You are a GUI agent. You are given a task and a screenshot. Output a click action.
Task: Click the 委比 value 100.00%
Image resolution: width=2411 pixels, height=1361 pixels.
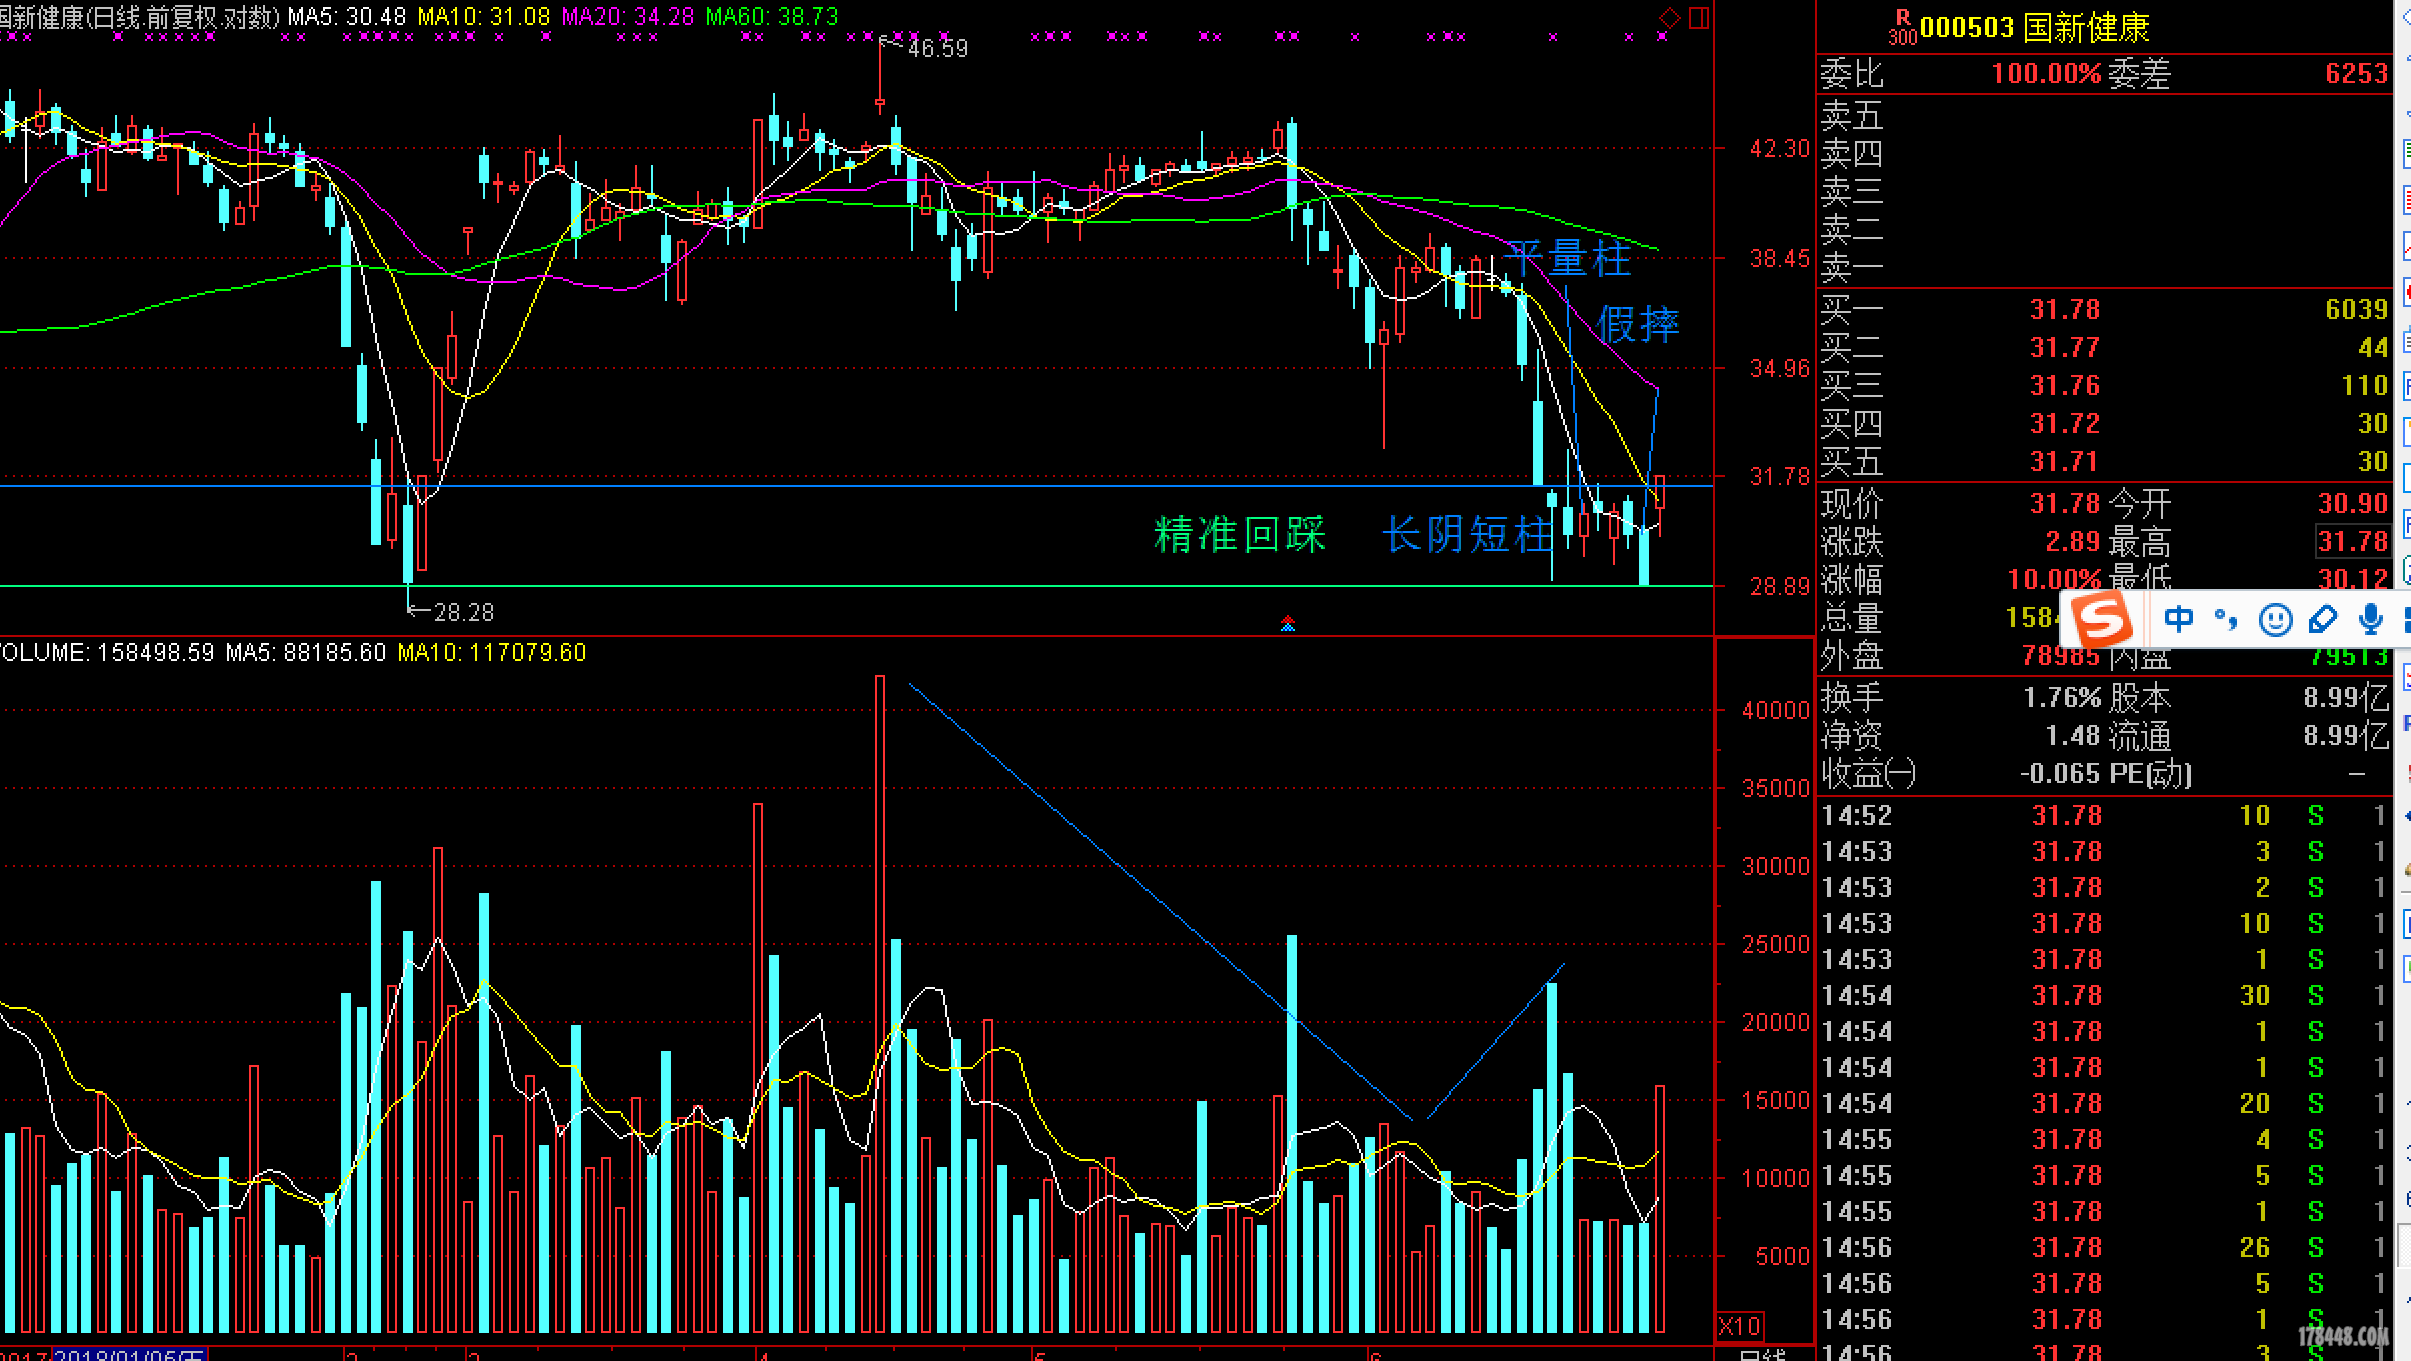tap(2046, 73)
